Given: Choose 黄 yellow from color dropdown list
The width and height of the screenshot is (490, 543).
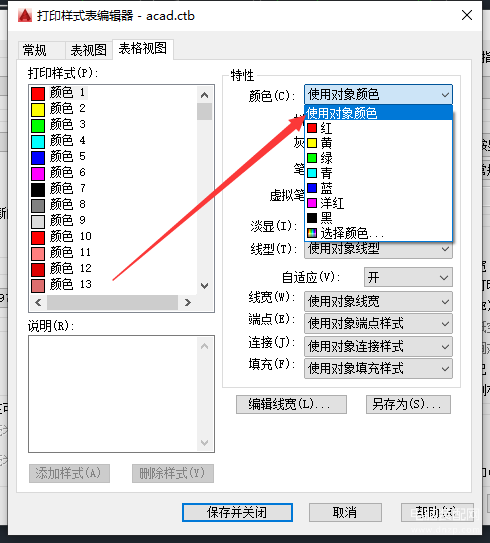Looking at the screenshot, I should coord(378,143).
